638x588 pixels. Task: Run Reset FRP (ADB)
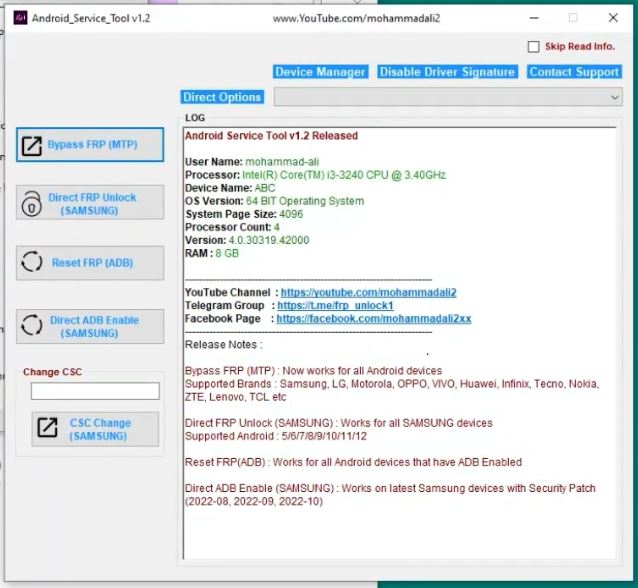tap(90, 263)
